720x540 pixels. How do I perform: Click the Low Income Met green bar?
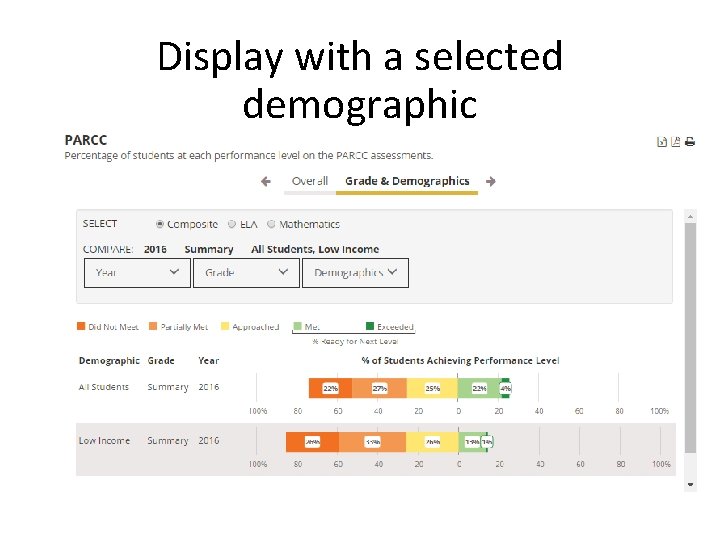pyautogui.click(x=472, y=442)
